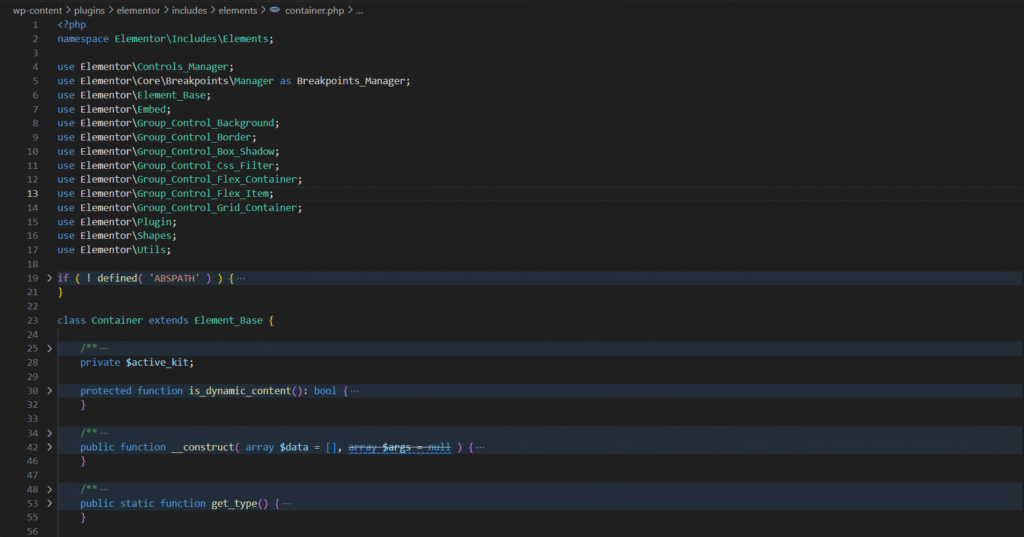Expand the doc comment at line 34
1024x537 pixels.
49,433
